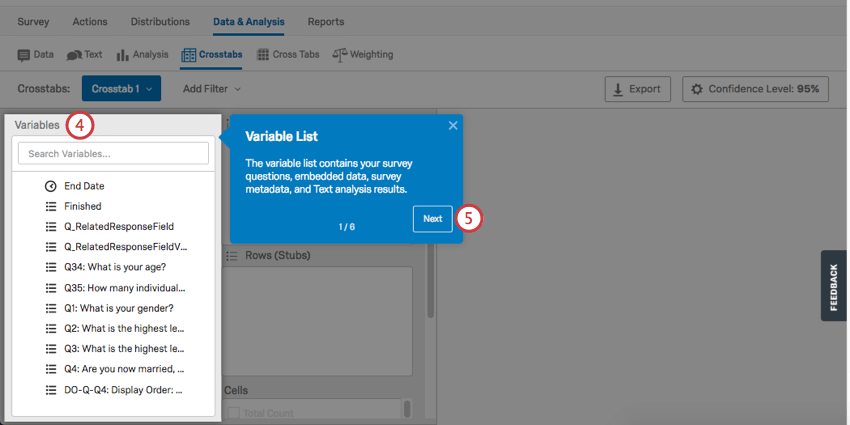Open Confidence Level 95% settings
This screenshot has height=425, width=850.
755,89
